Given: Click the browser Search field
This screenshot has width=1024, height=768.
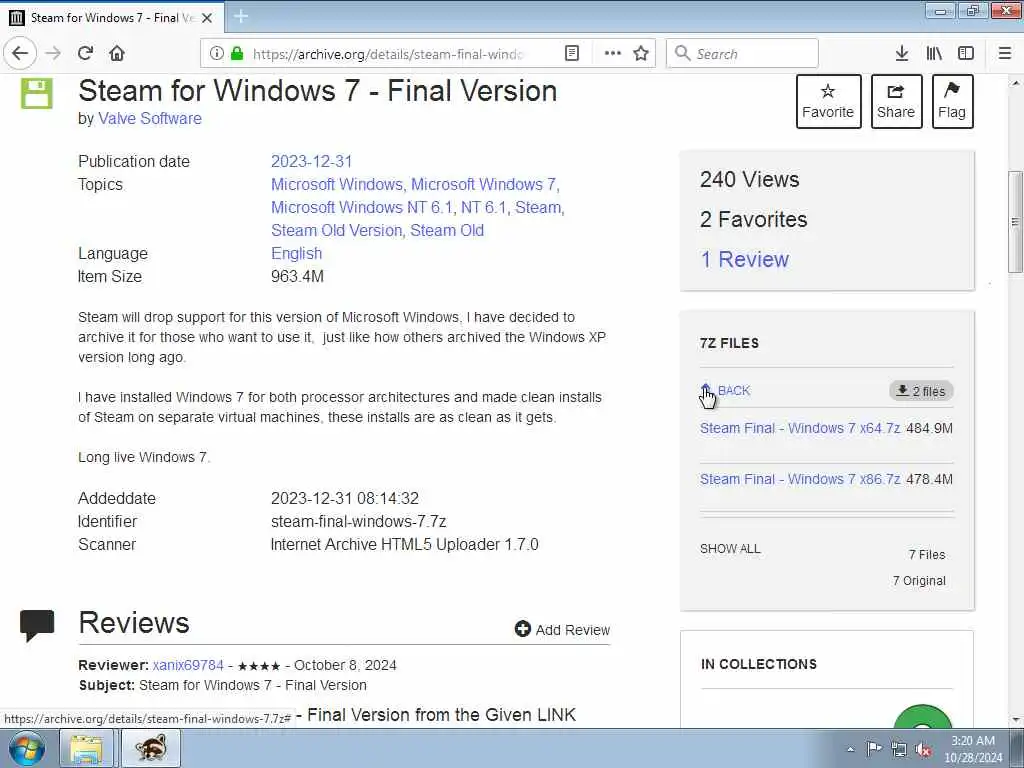Looking at the screenshot, I should (x=742, y=53).
